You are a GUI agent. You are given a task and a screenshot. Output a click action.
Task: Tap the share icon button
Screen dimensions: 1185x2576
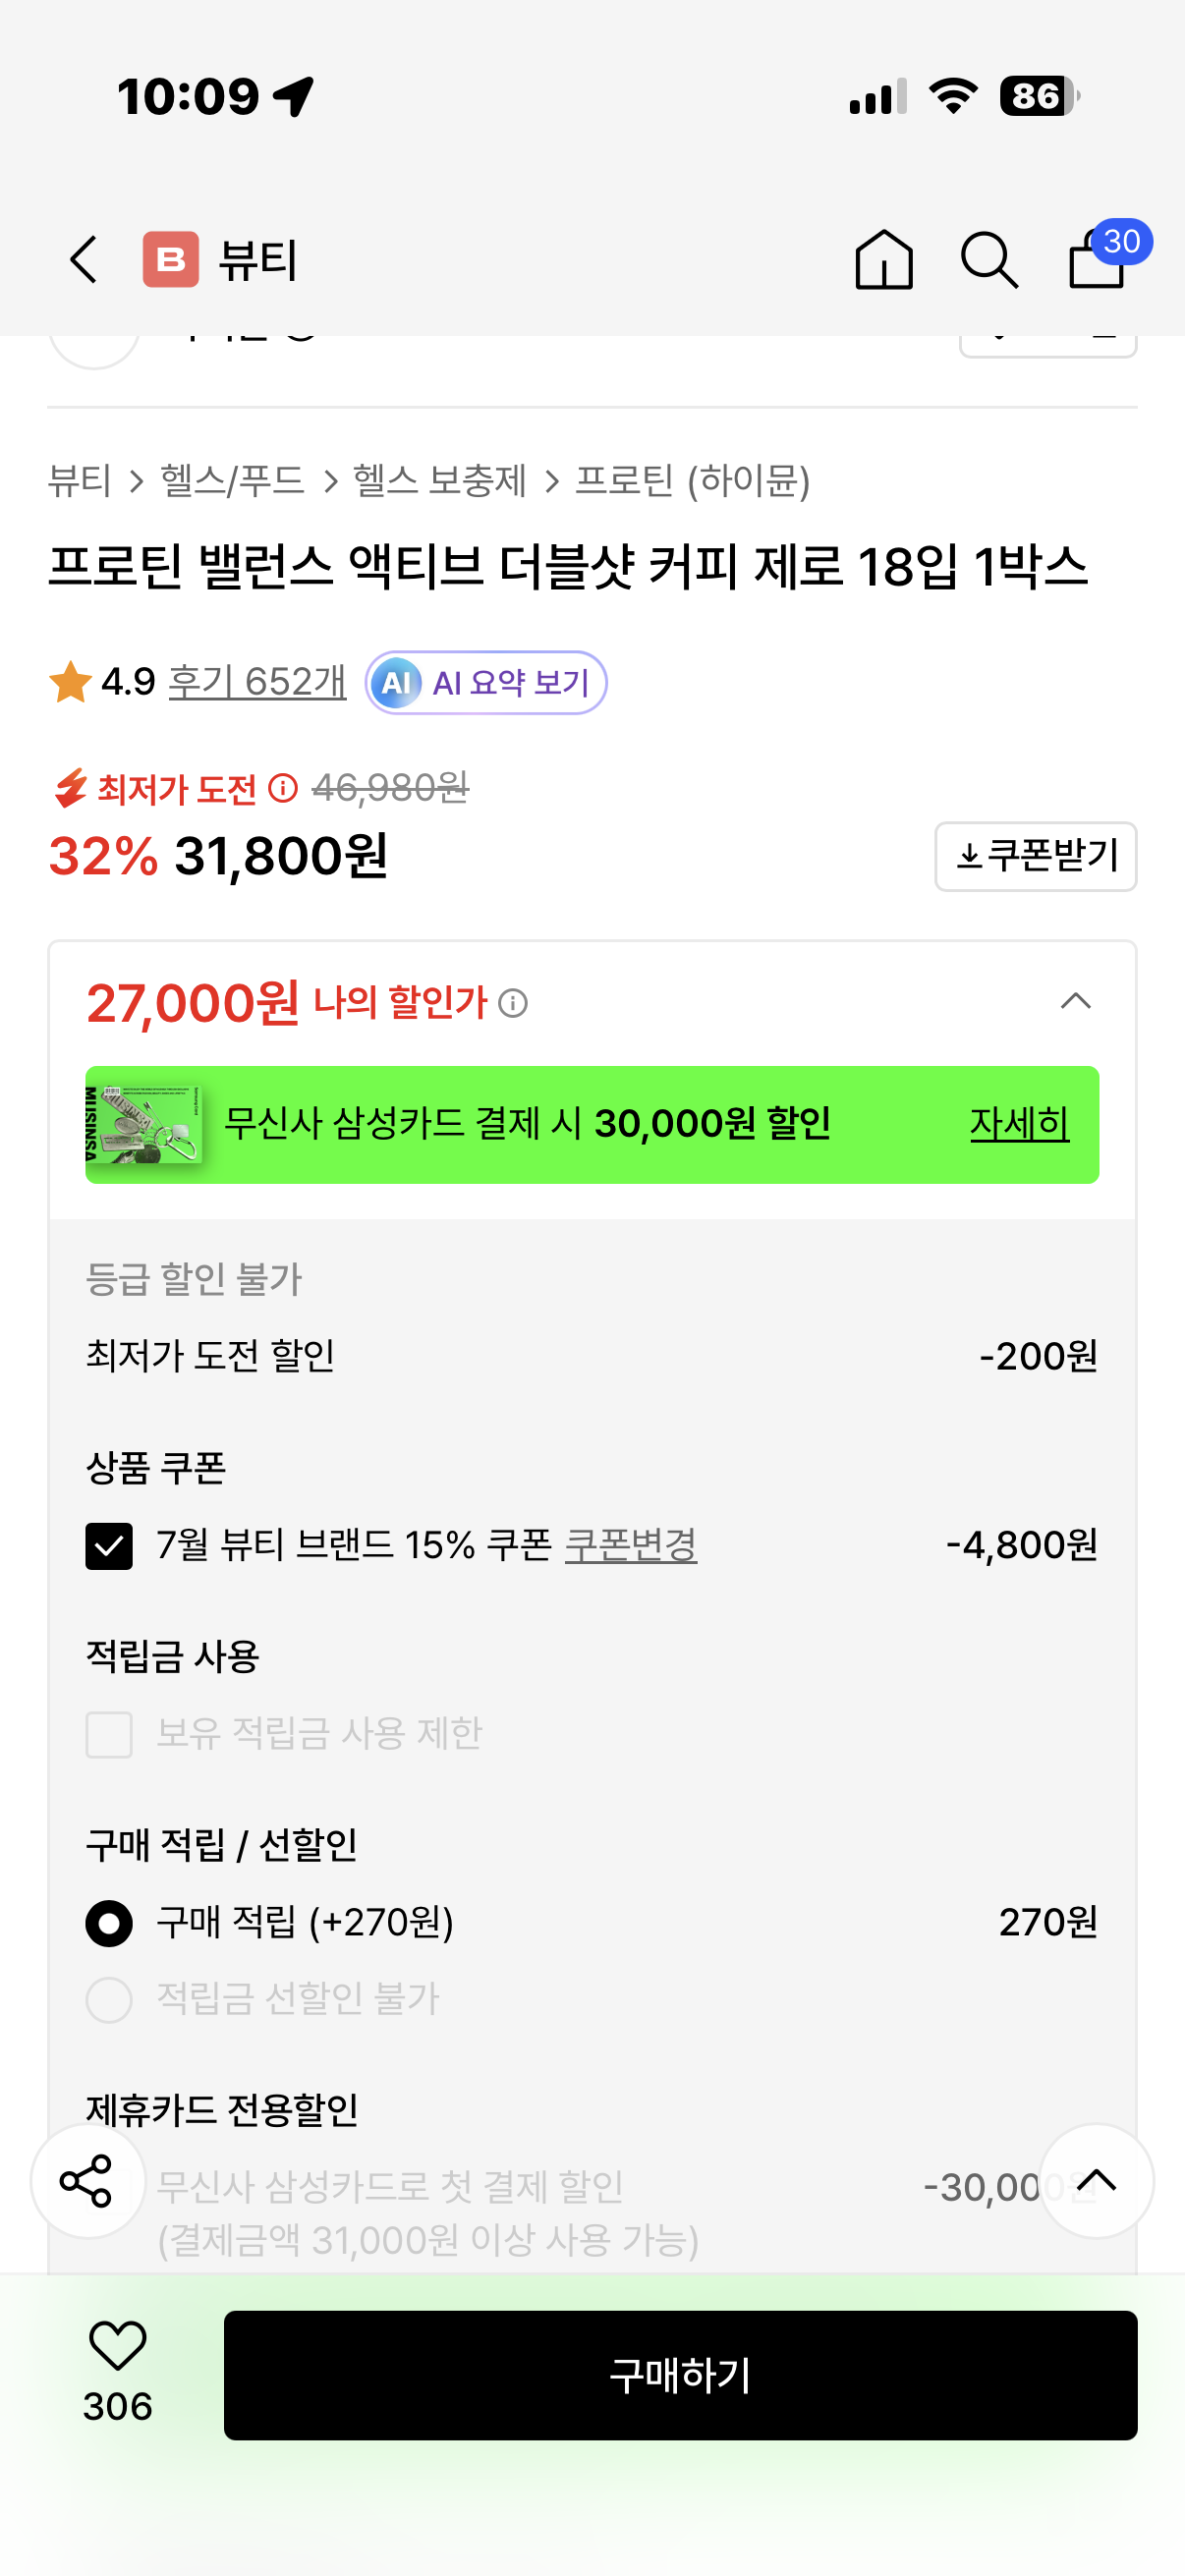(x=88, y=2180)
